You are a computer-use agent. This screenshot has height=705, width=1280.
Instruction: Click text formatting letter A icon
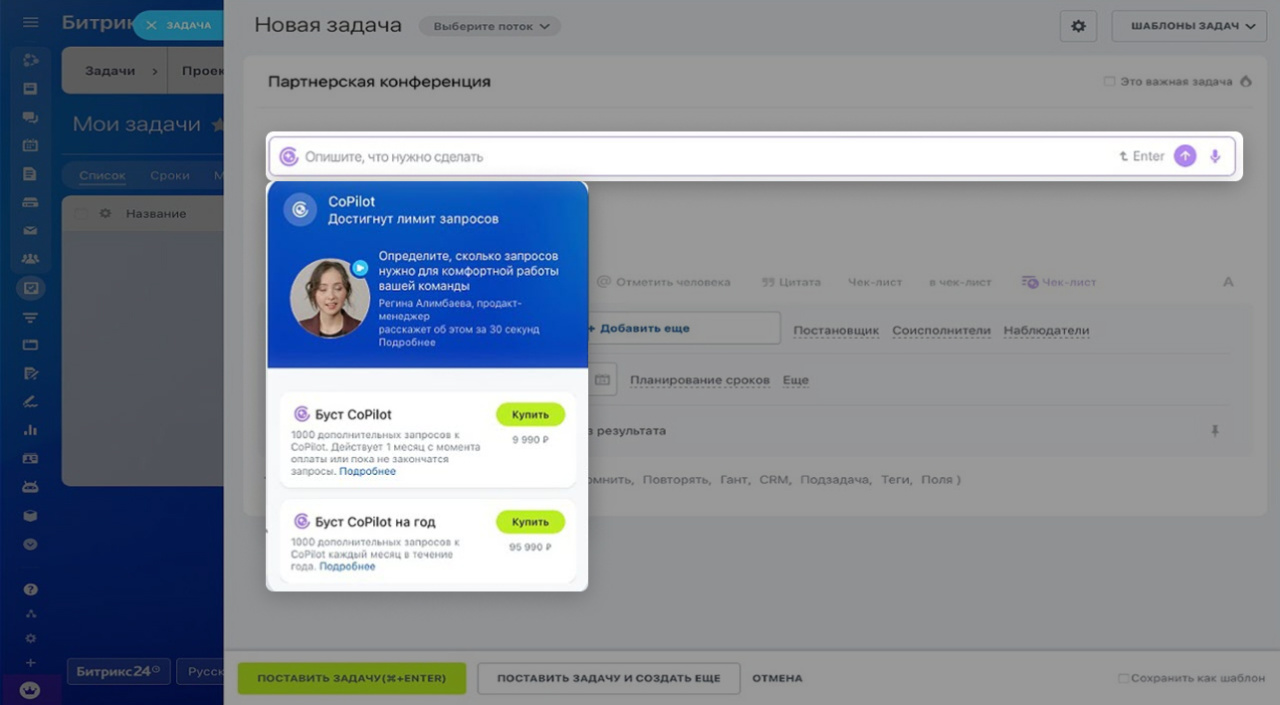pos(1228,282)
